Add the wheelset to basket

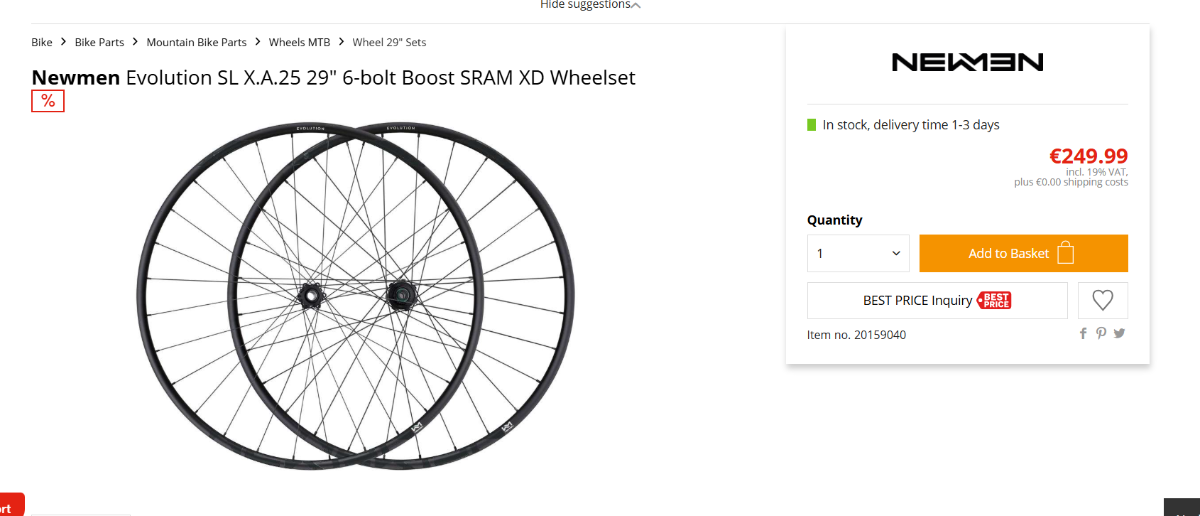(1023, 253)
